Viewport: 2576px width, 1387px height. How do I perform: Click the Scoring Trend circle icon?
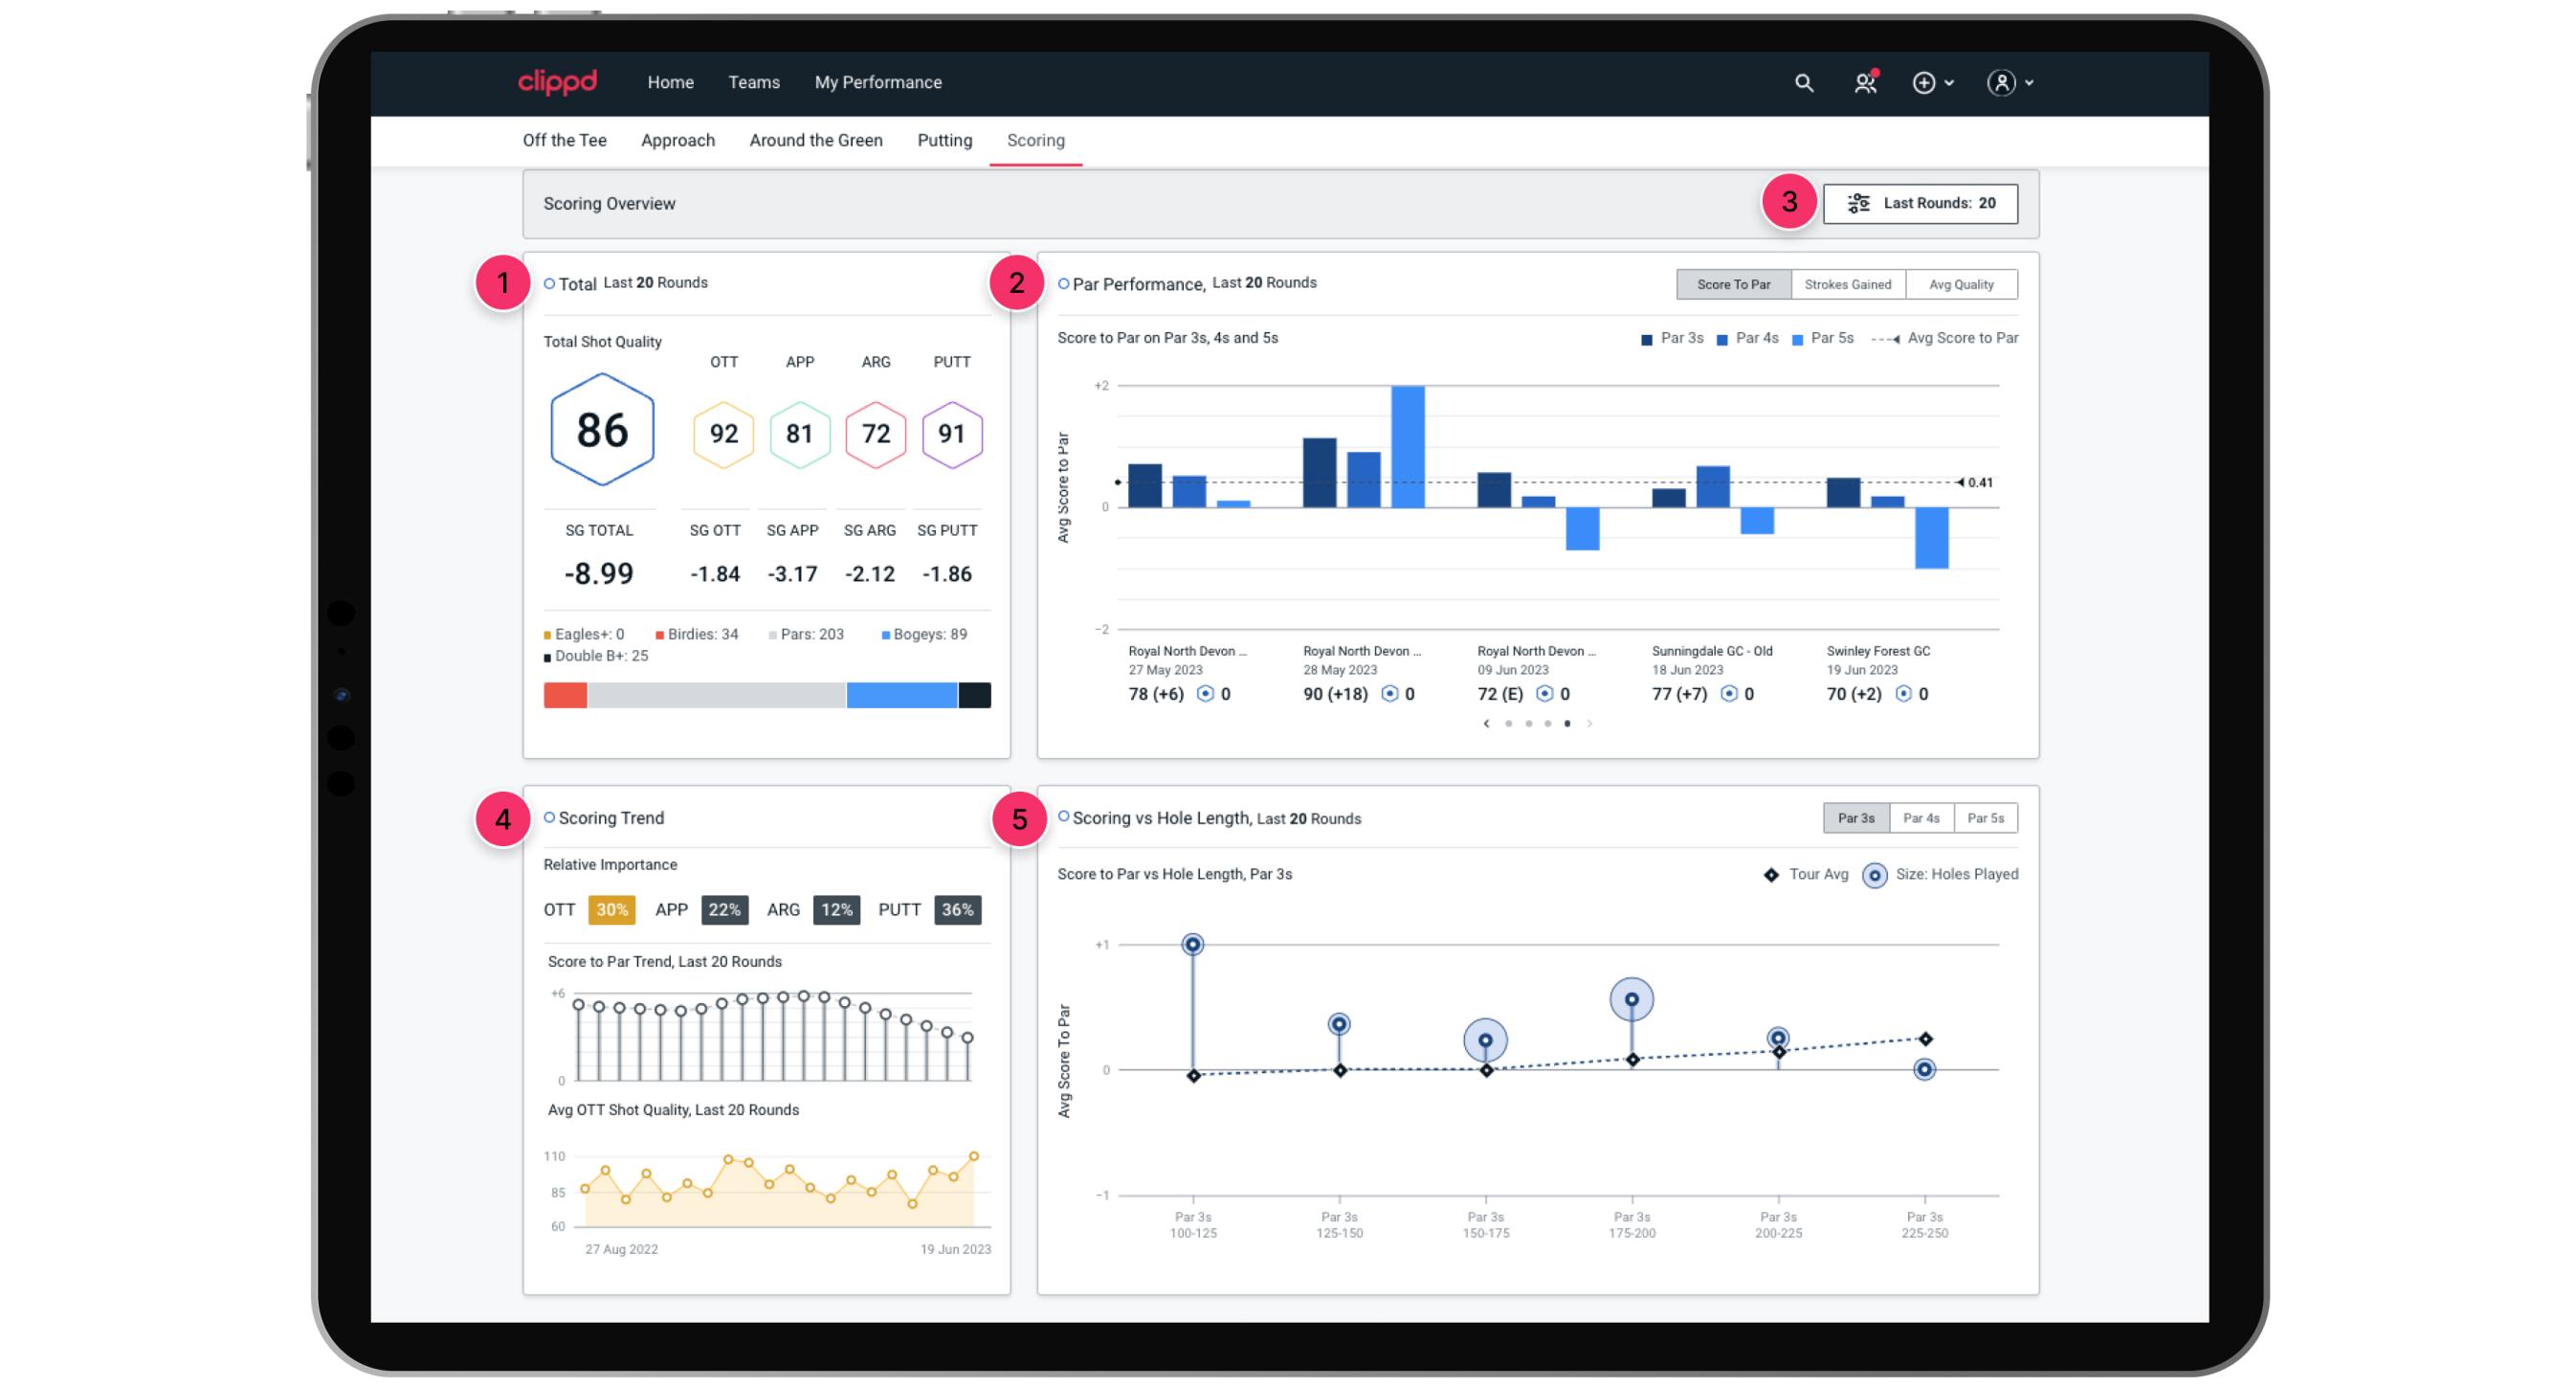point(549,818)
